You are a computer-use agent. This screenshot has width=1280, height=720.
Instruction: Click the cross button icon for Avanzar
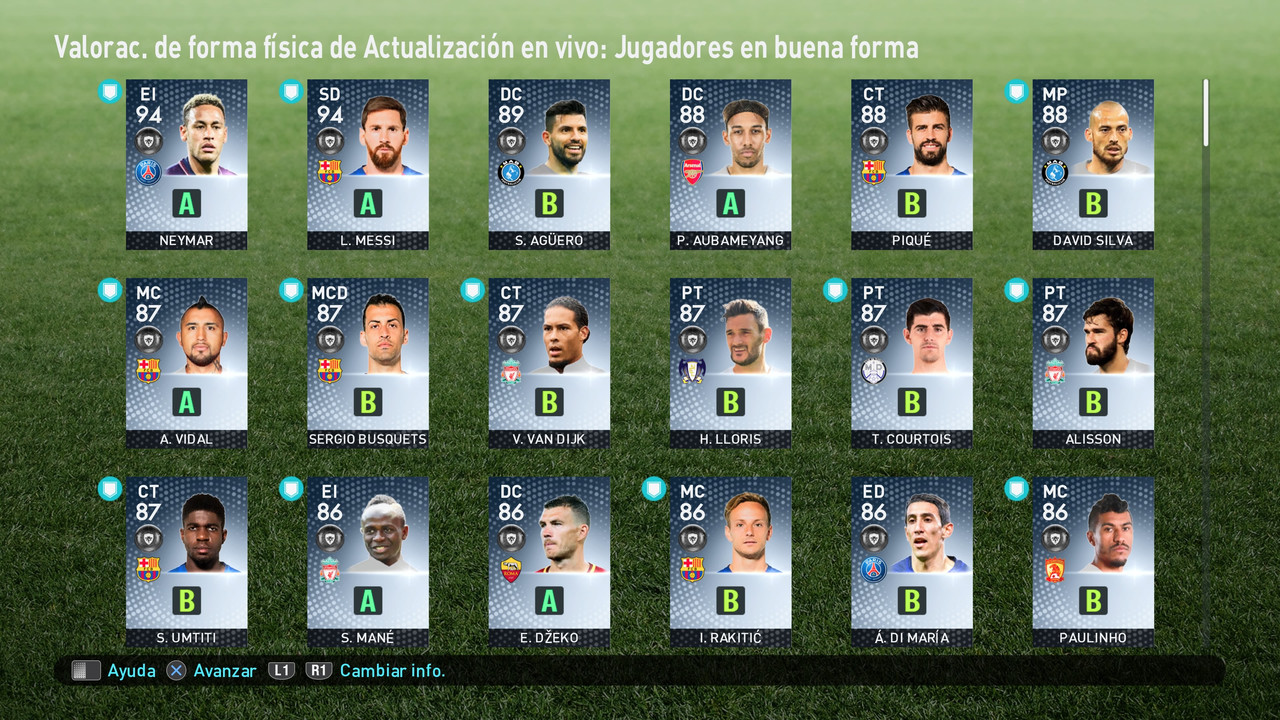tap(176, 671)
